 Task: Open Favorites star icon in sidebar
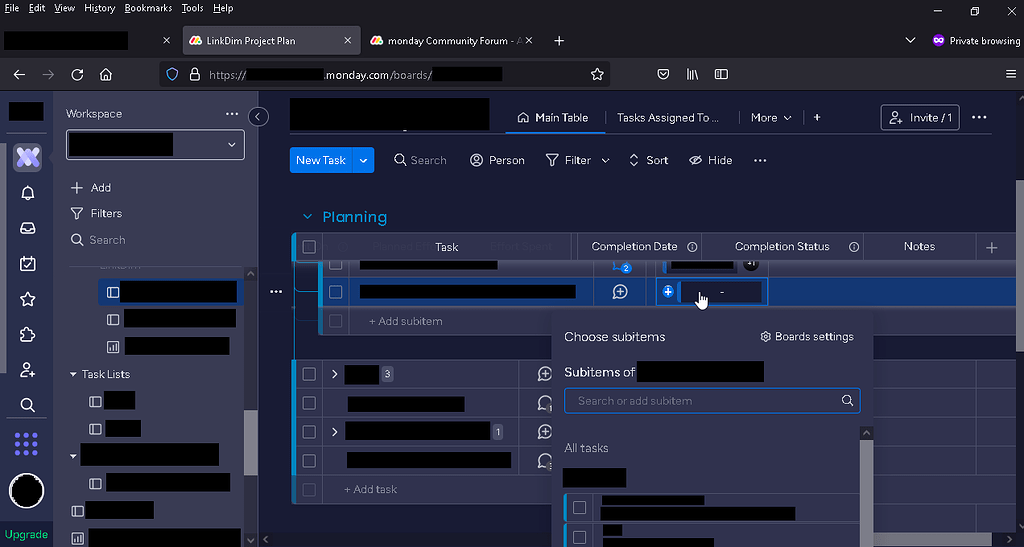pos(28,299)
